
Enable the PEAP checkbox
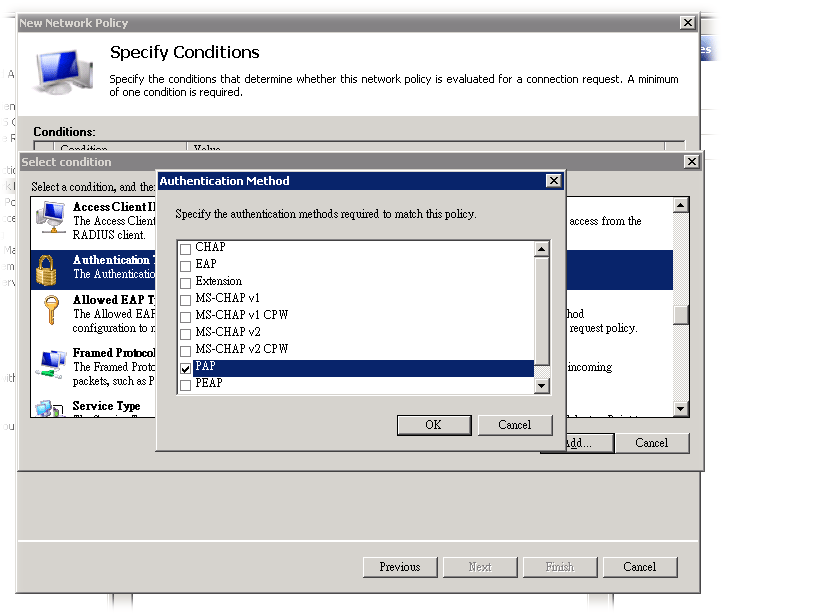[185, 385]
